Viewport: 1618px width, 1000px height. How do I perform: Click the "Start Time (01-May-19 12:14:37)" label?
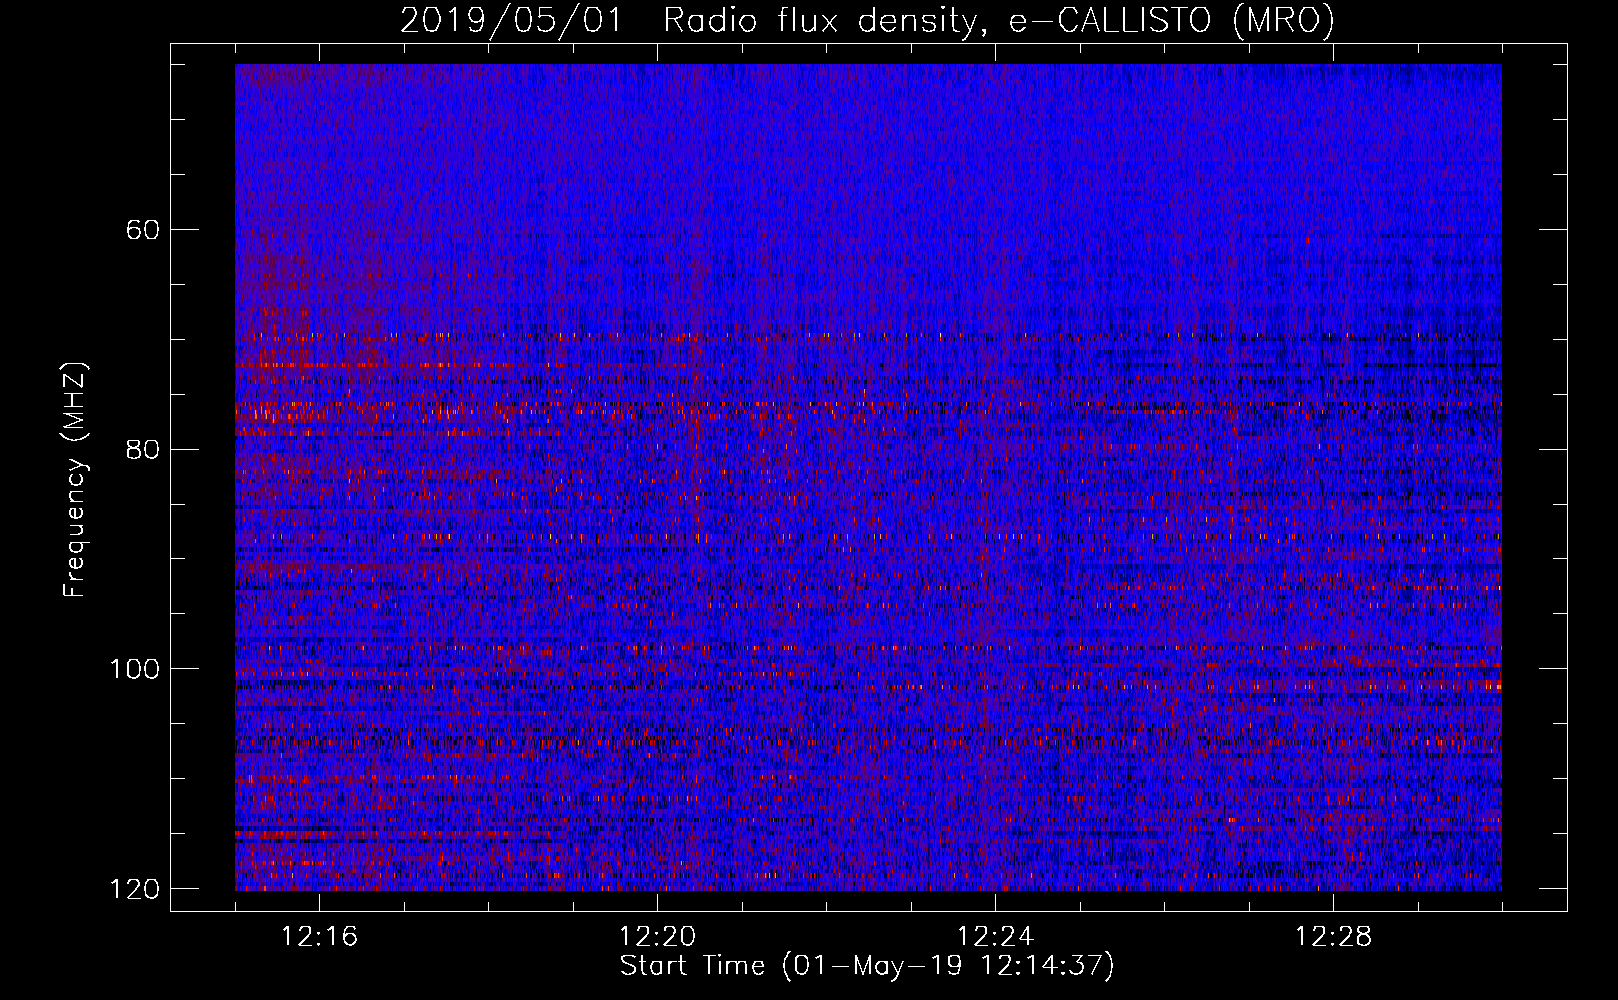867,966
